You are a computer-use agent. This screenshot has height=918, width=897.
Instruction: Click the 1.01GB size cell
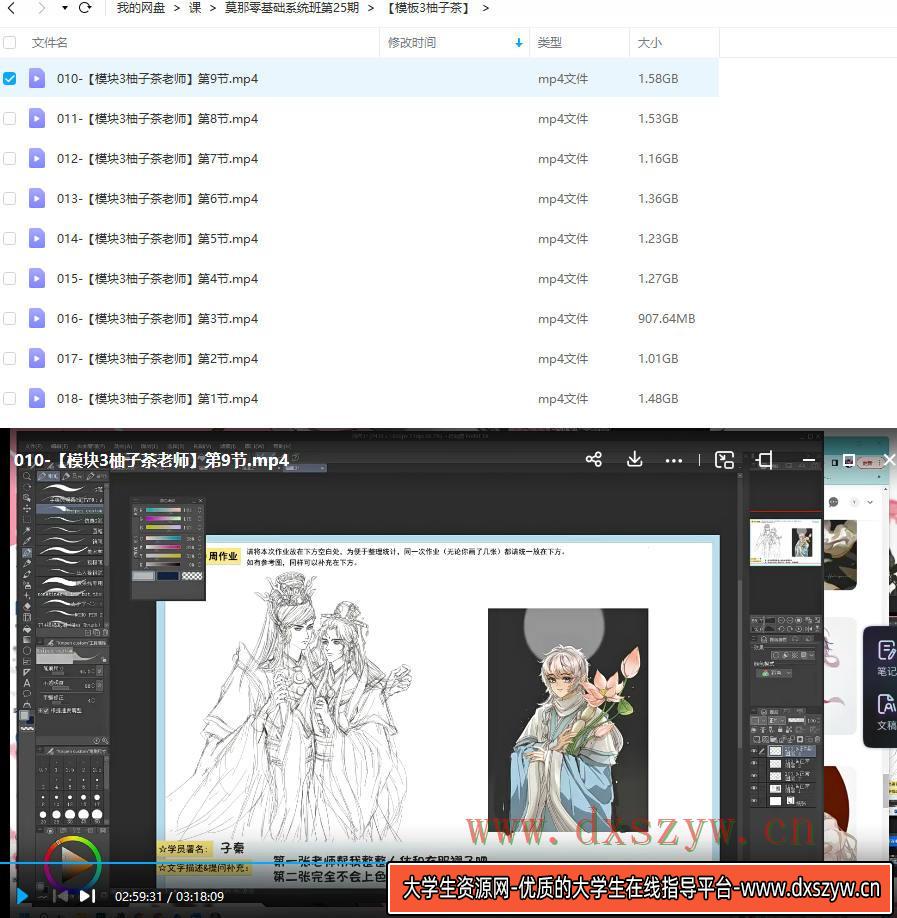(658, 358)
